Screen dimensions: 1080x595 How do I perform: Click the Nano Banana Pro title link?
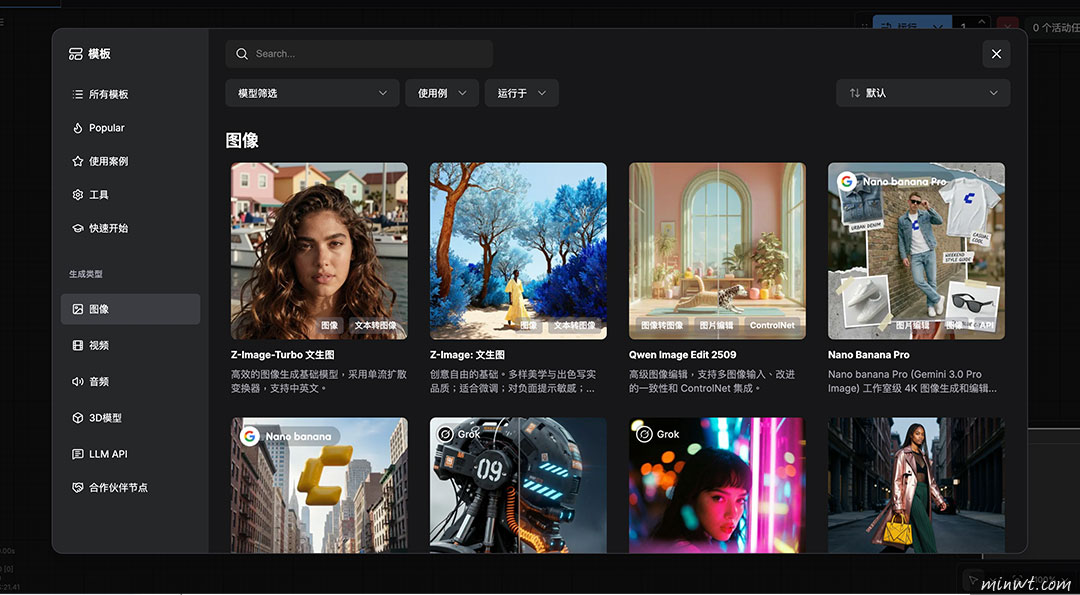click(868, 355)
